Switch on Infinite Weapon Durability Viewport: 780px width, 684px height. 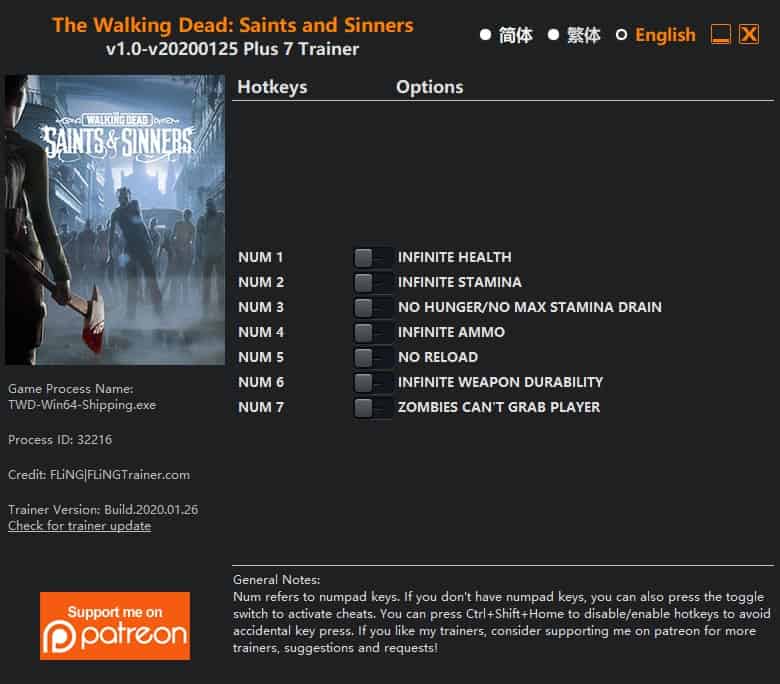tap(373, 383)
